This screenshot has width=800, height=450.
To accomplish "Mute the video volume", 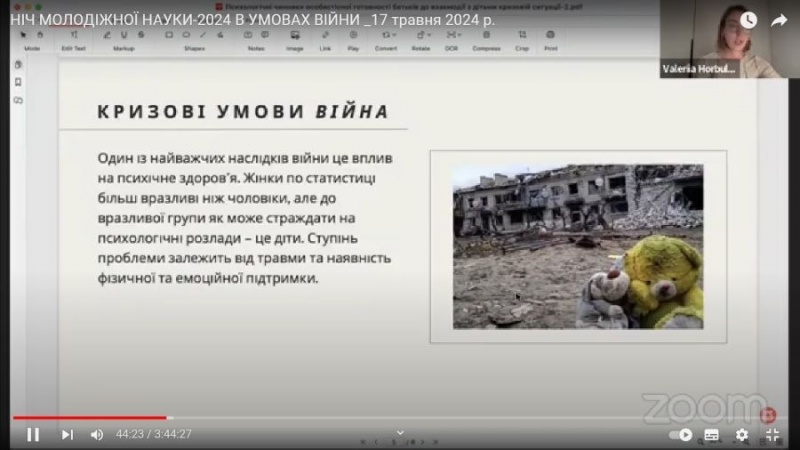I will [x=97, y=434].
